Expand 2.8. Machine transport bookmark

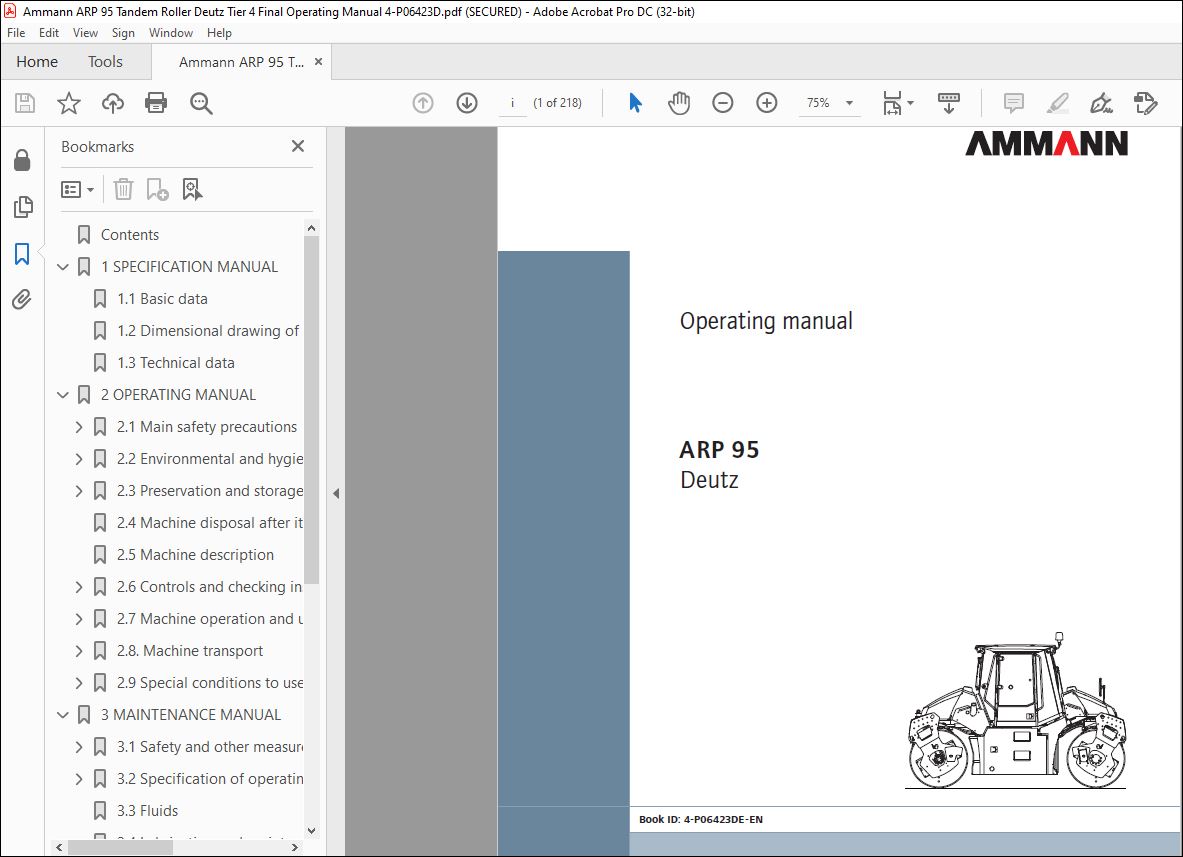pos(79,651)
